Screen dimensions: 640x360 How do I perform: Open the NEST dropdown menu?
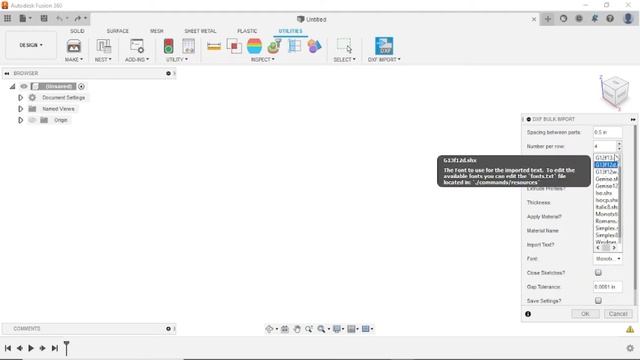point(103,60)
